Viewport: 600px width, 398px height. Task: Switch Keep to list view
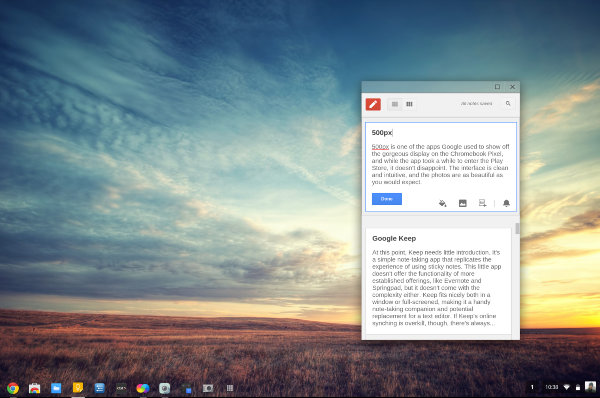395,104
